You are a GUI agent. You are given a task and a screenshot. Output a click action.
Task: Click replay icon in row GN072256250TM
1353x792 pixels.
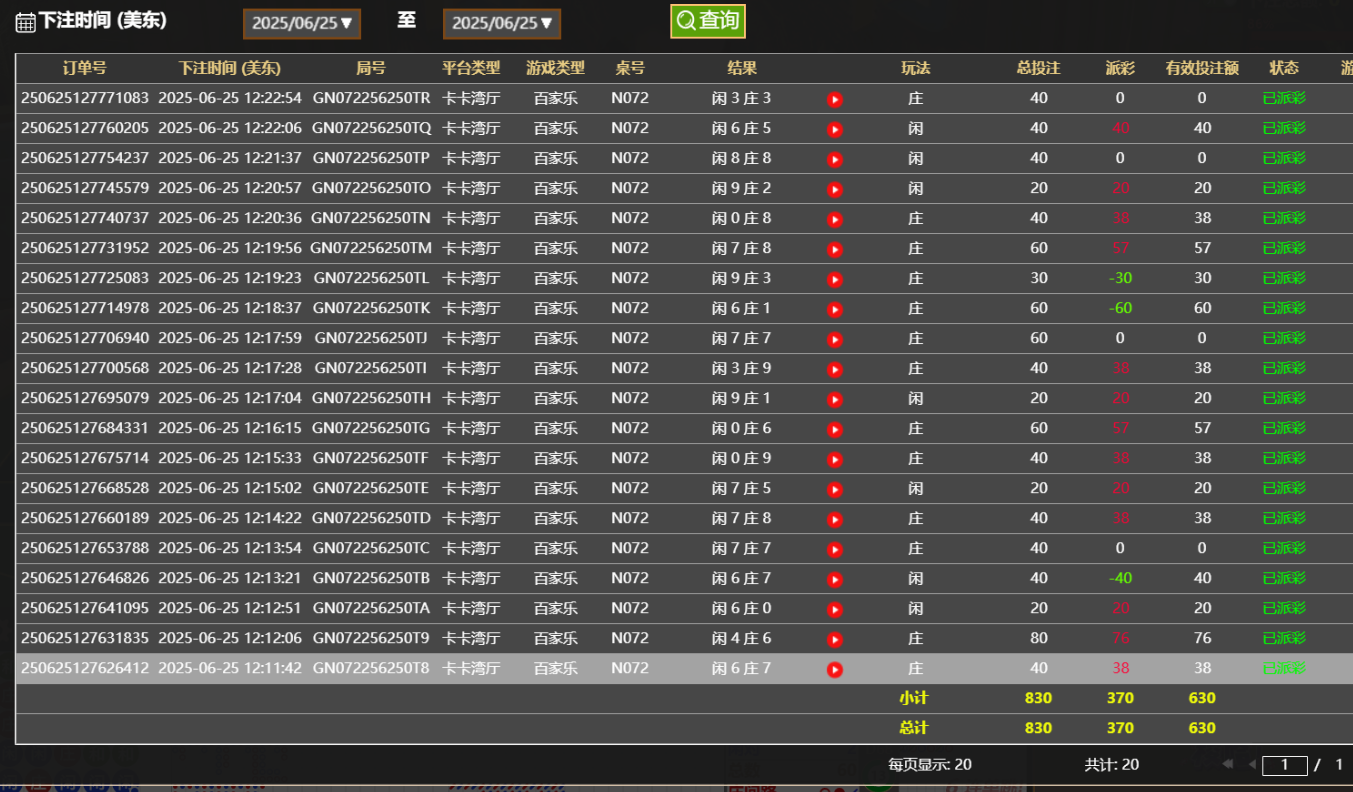click(835, 249)
